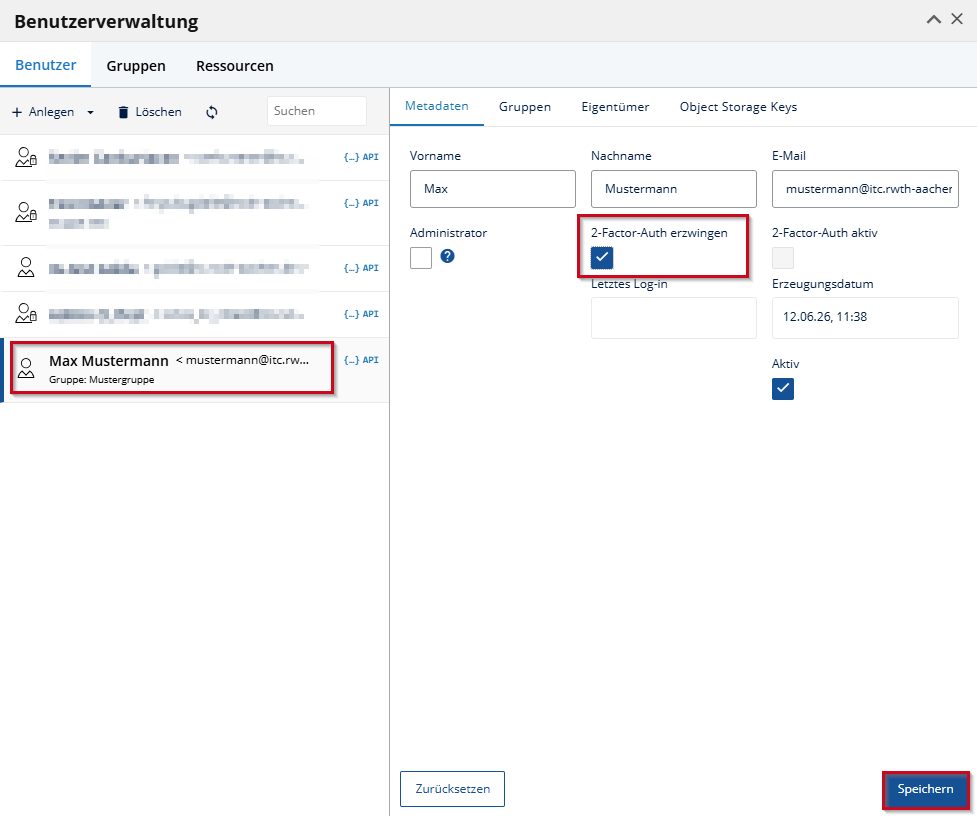The height and width of the screenshot is (816, 977).
Task: Open the Administrator help question mark
Action: [447, 256]
